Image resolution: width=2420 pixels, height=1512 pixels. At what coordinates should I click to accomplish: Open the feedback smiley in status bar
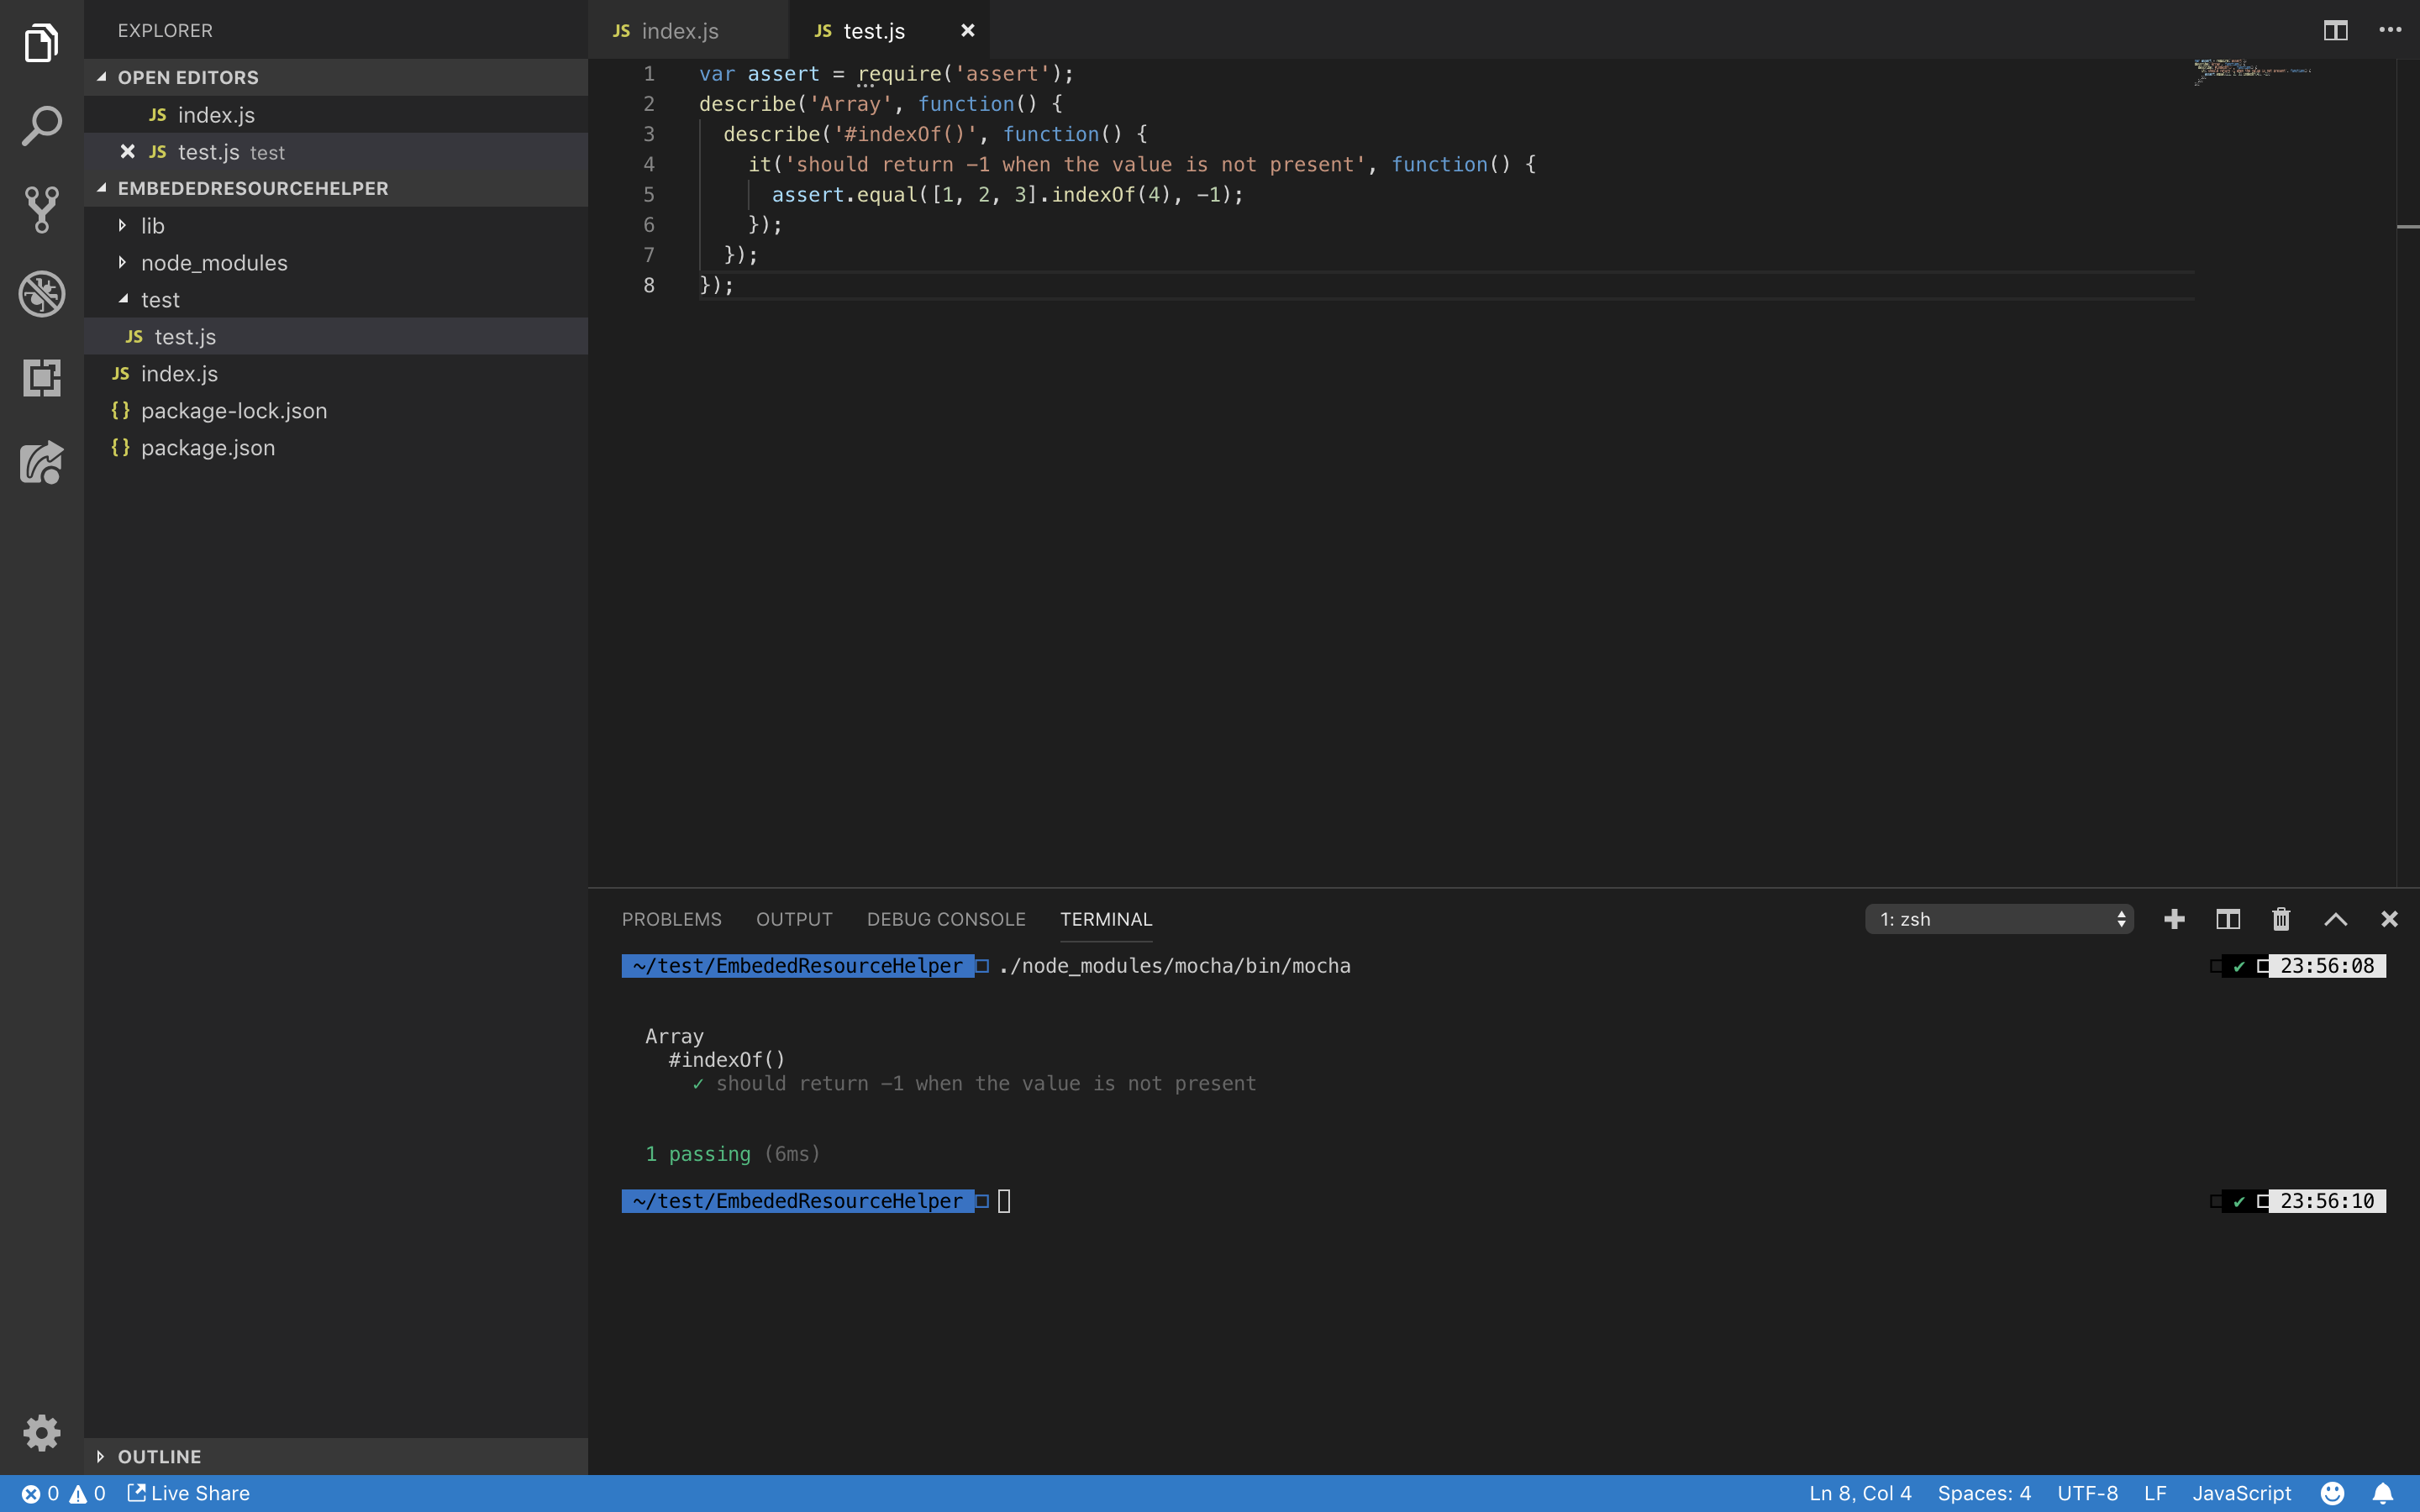tap(2332, 1493)
